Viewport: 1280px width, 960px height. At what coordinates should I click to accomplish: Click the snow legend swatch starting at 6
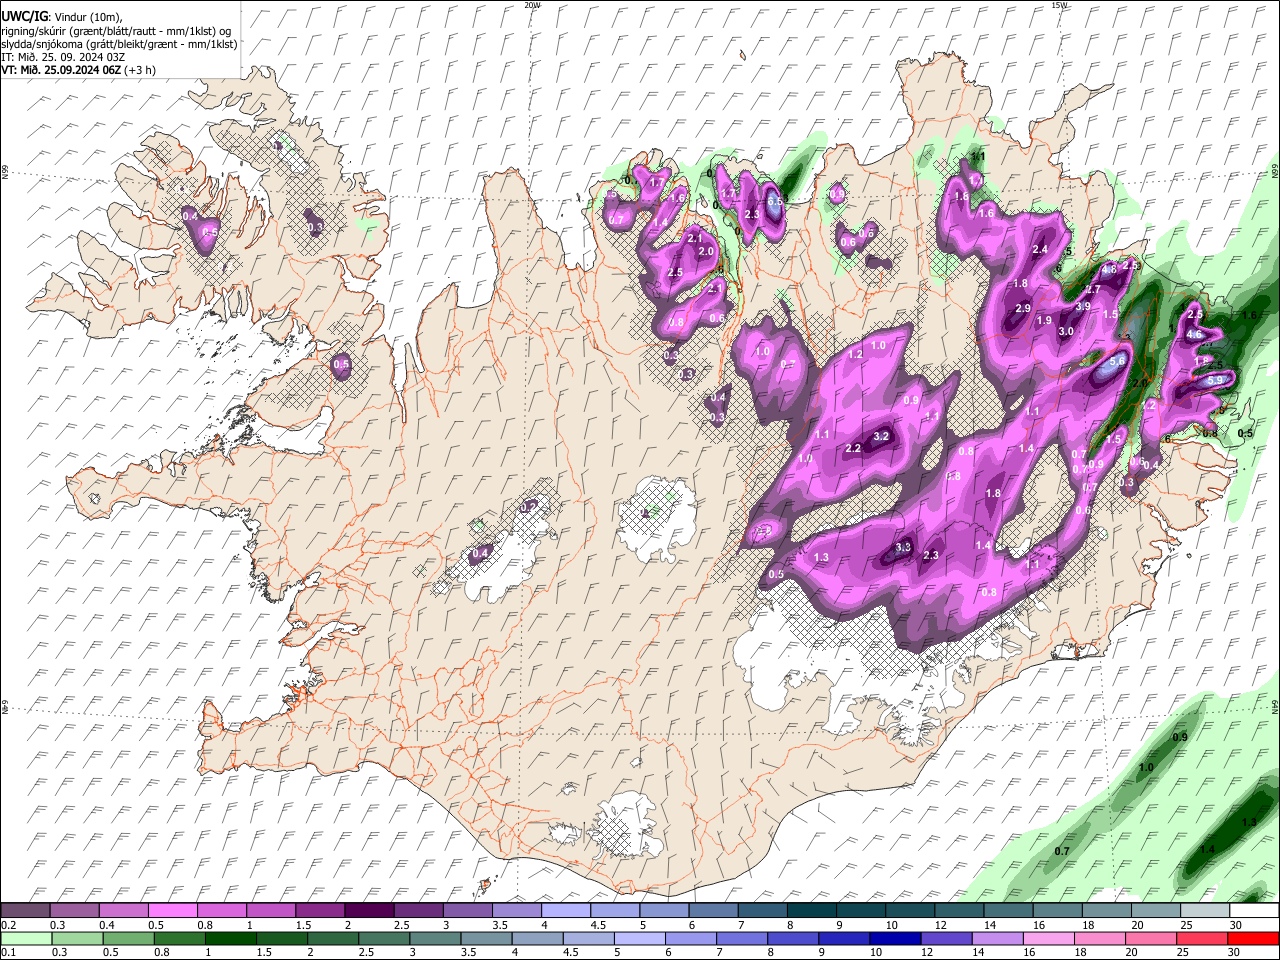tap(713, 911)
